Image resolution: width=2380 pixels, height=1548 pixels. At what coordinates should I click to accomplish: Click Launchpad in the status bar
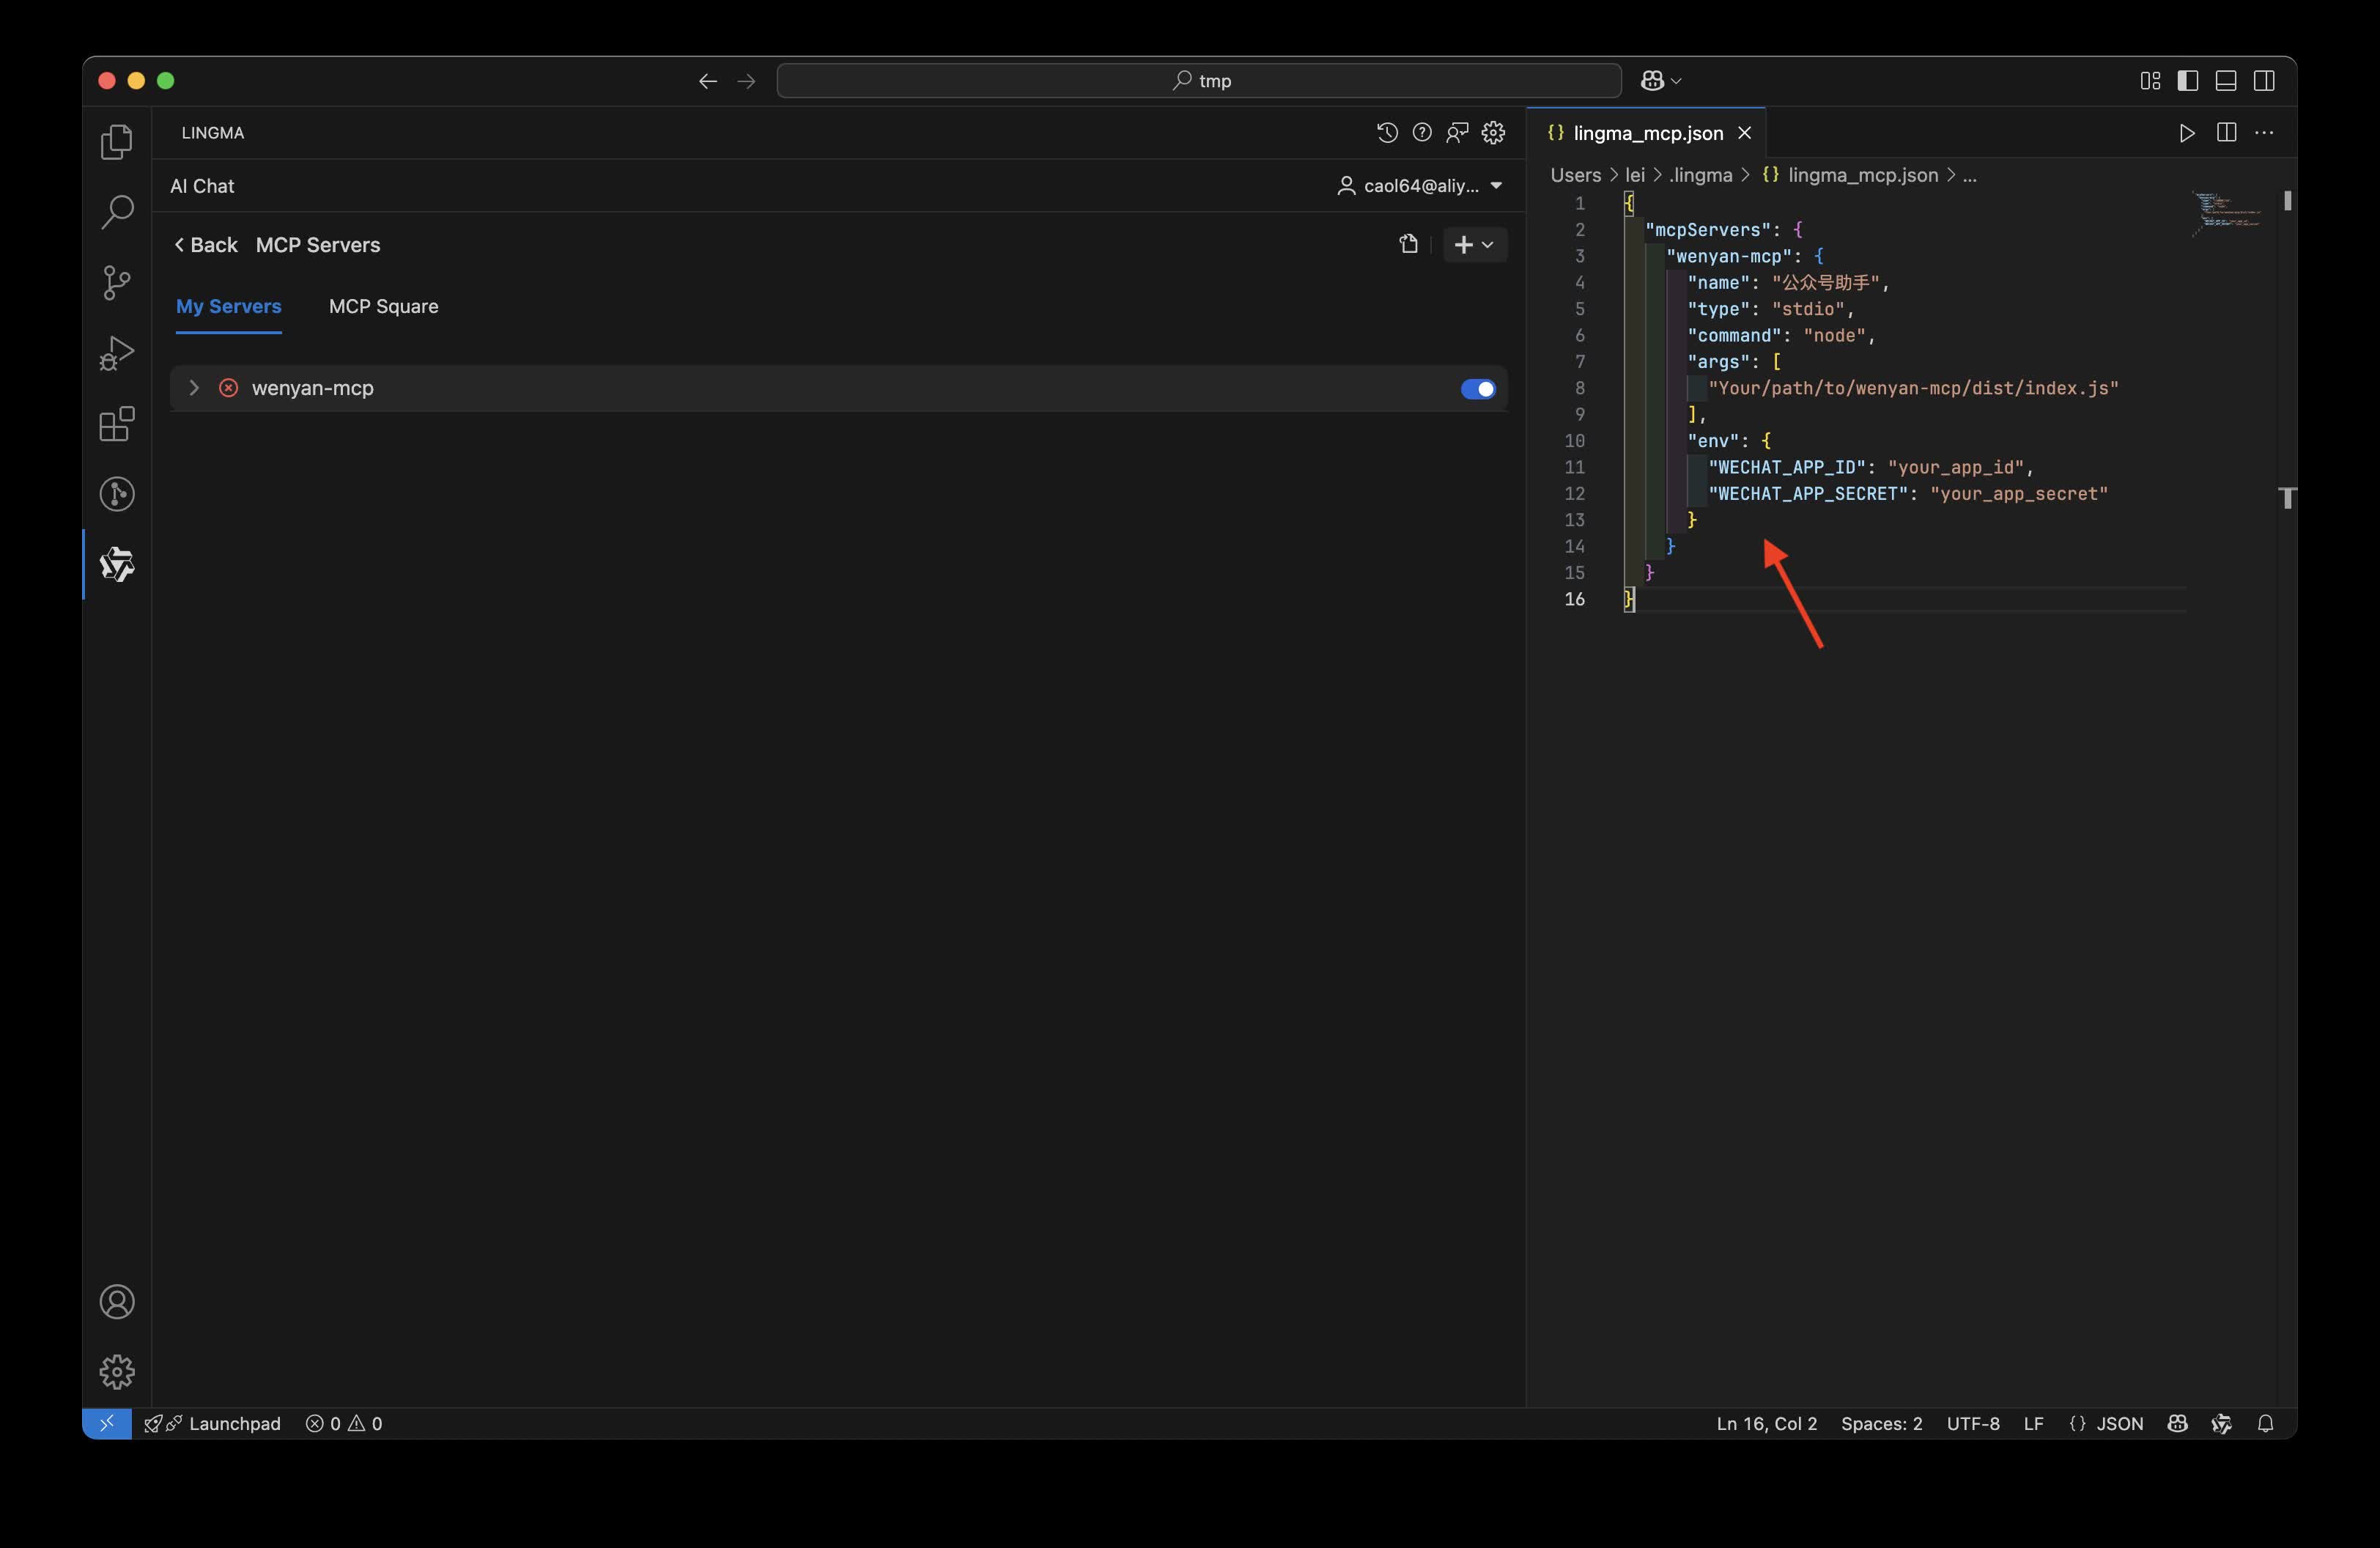[213, 1423]
